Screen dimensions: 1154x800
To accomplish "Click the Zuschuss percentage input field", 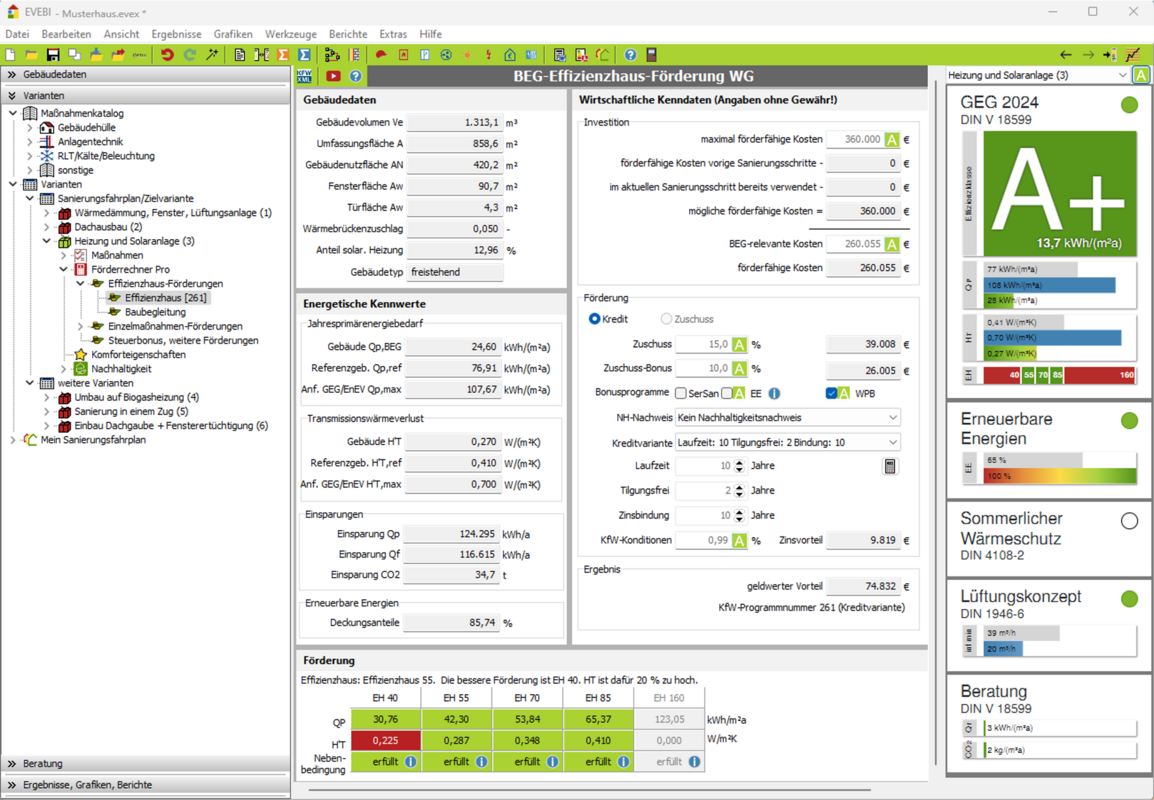I will coord(703,344).
